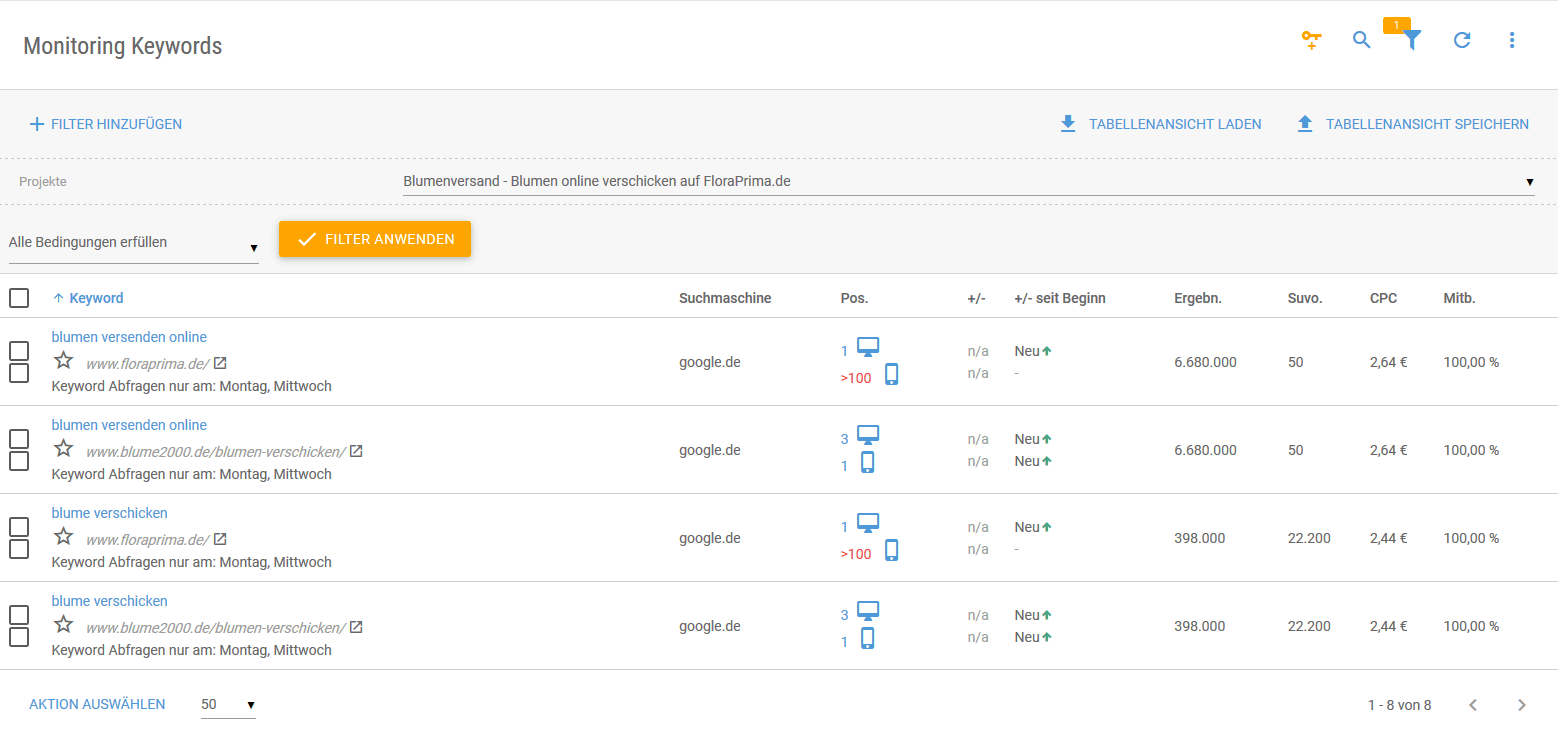The height and width of the screenshot is (740, 1558).
Task: Click the desktop monitor icon for 'blumen versenden online'
Action: coord(867,345)
